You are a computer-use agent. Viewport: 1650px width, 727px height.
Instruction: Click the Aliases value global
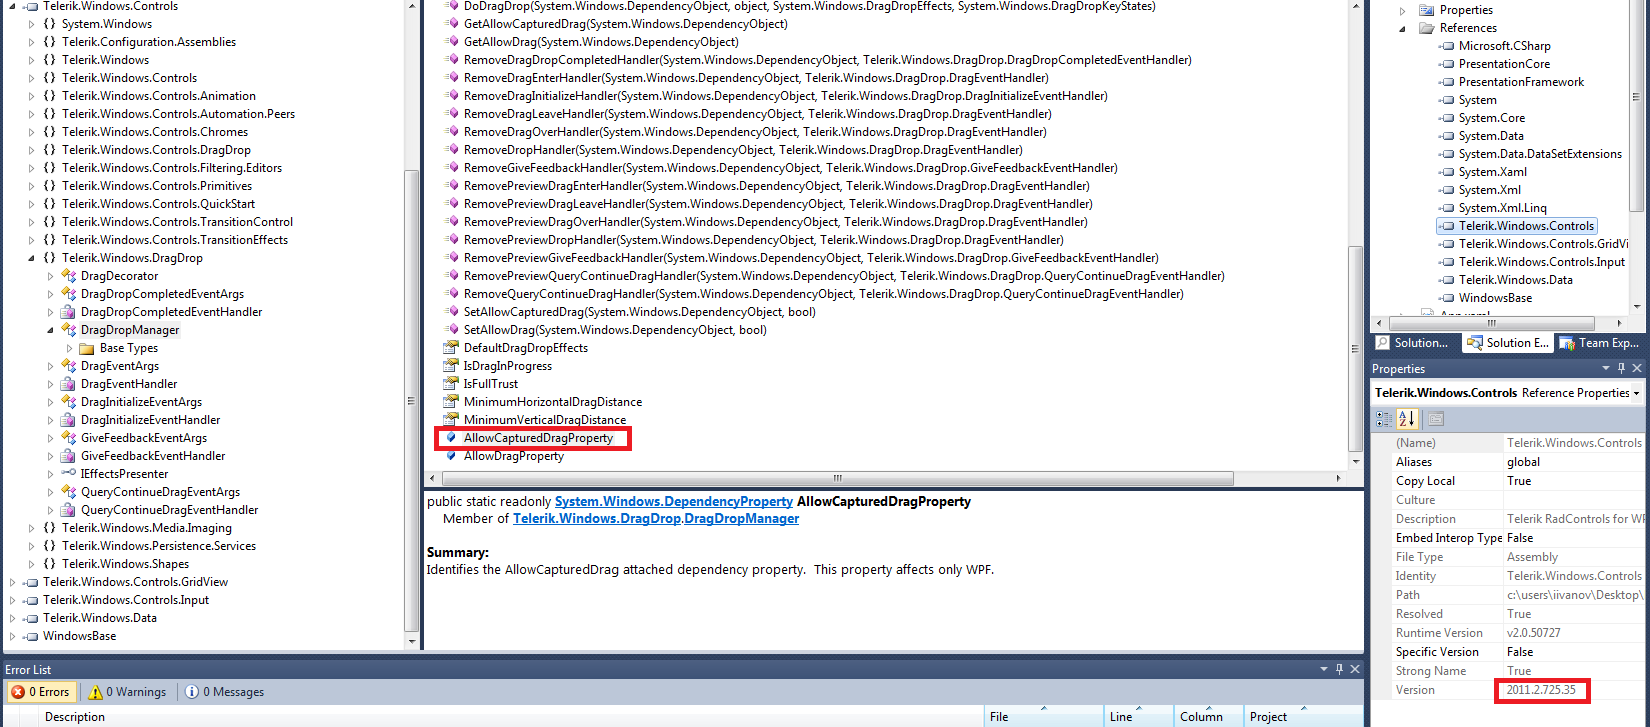(1523, 462)
